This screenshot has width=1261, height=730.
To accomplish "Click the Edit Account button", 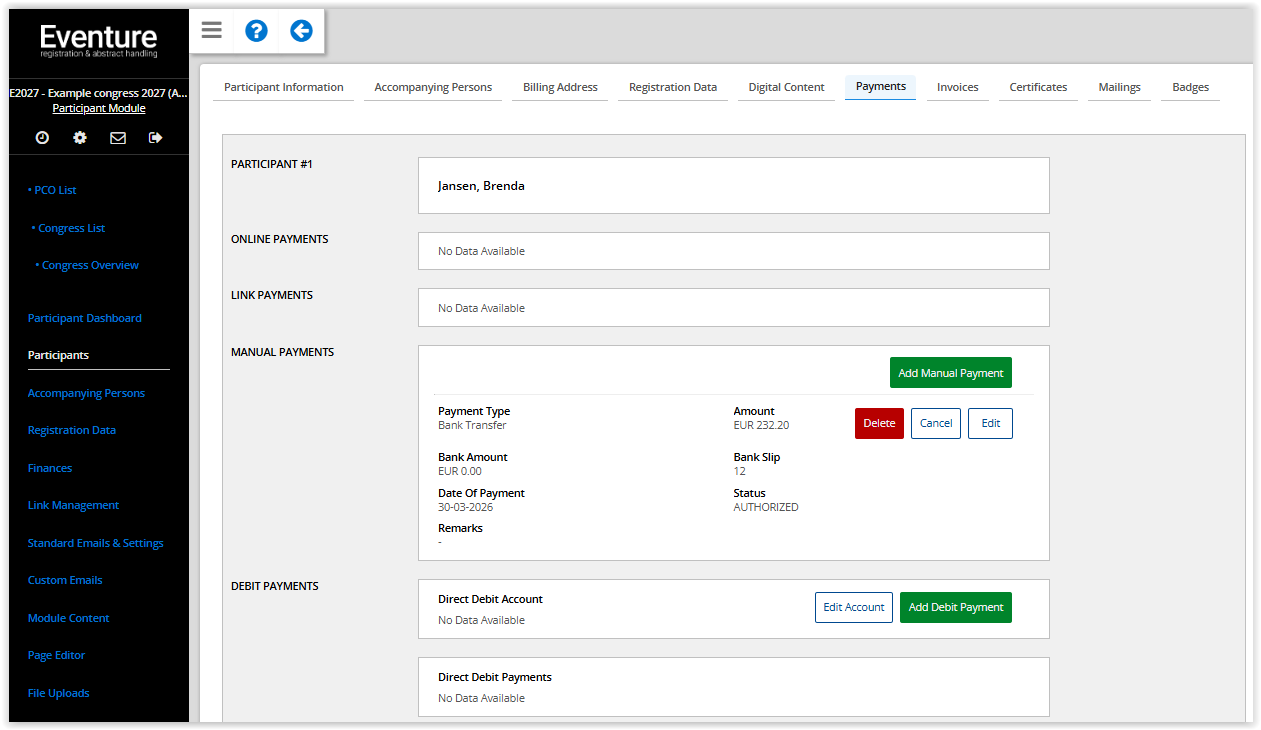I will (x=853, y=607).
